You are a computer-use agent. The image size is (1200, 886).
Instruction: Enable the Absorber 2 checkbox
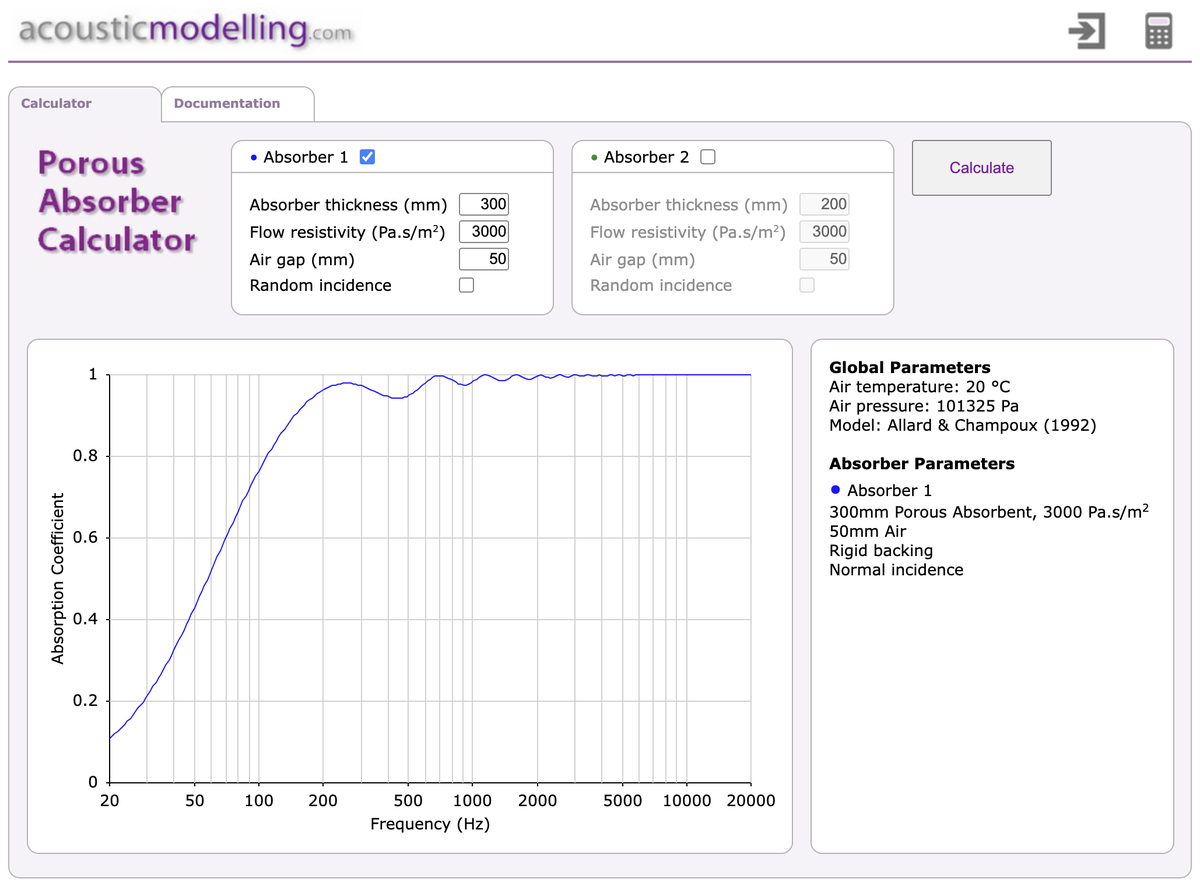[x=708, y=157]
